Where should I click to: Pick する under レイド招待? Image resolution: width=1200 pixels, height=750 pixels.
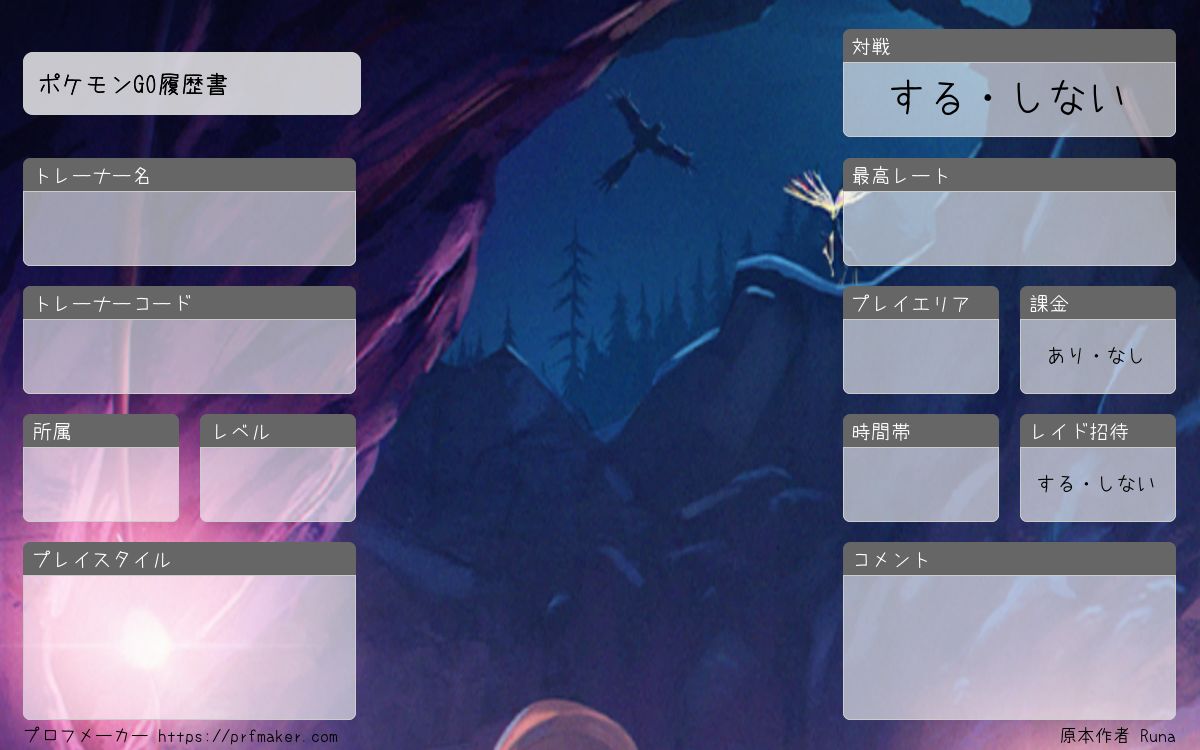(1055, 484)
